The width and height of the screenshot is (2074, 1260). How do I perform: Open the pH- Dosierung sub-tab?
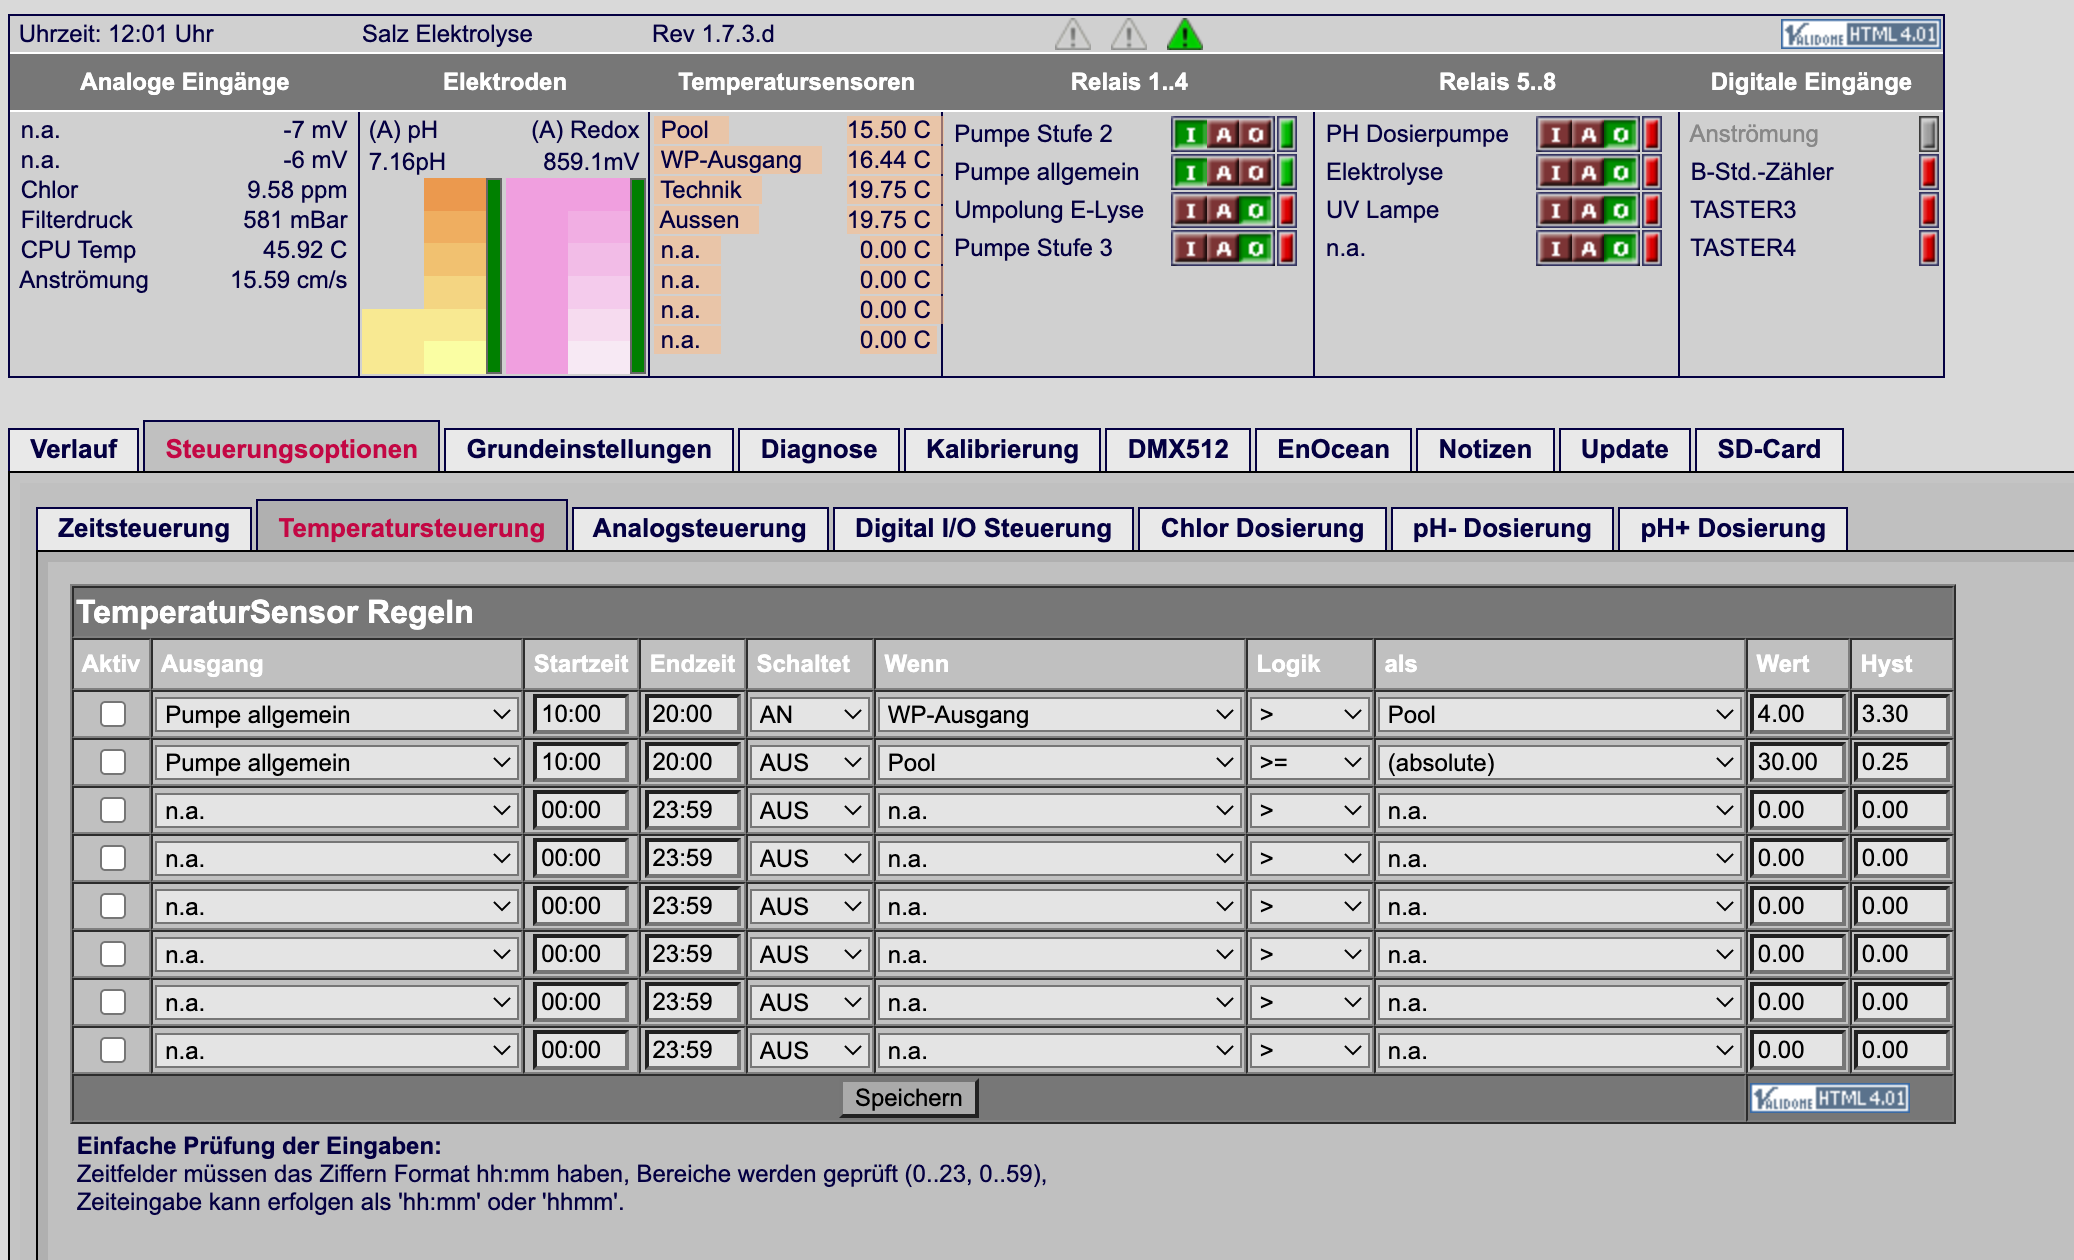(x=1502, y=528)
